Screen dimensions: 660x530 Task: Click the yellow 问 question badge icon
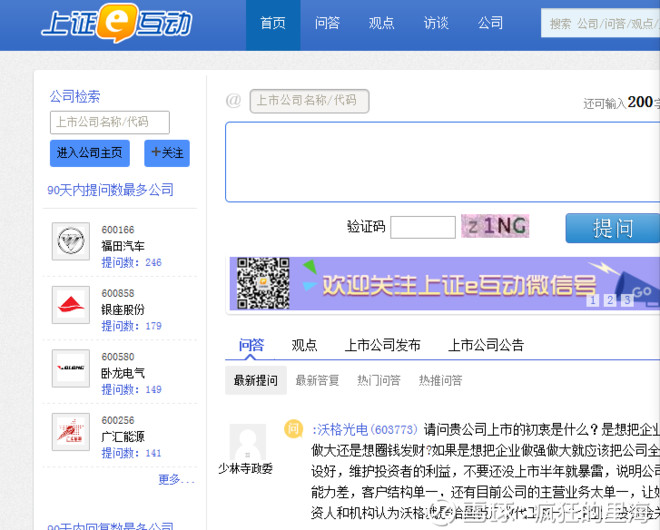click(293, 429)
